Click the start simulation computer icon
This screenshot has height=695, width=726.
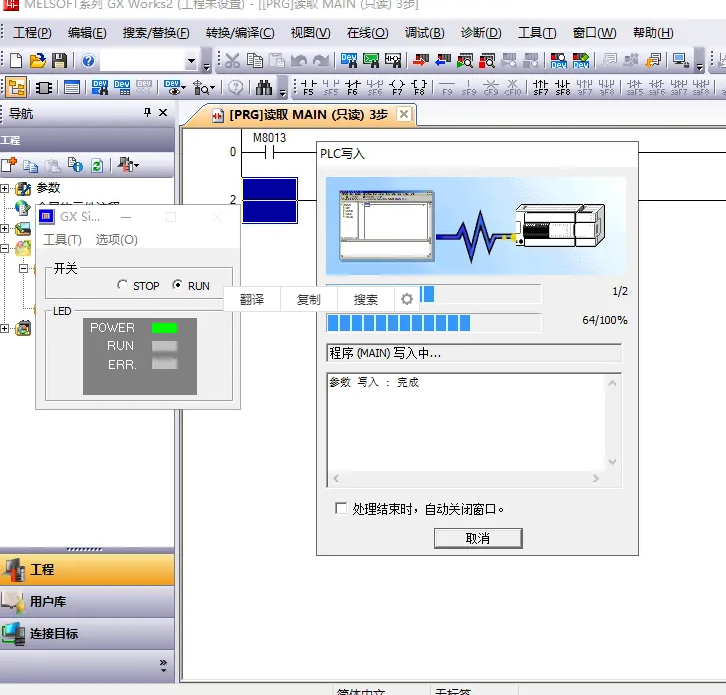click(681, 61)
